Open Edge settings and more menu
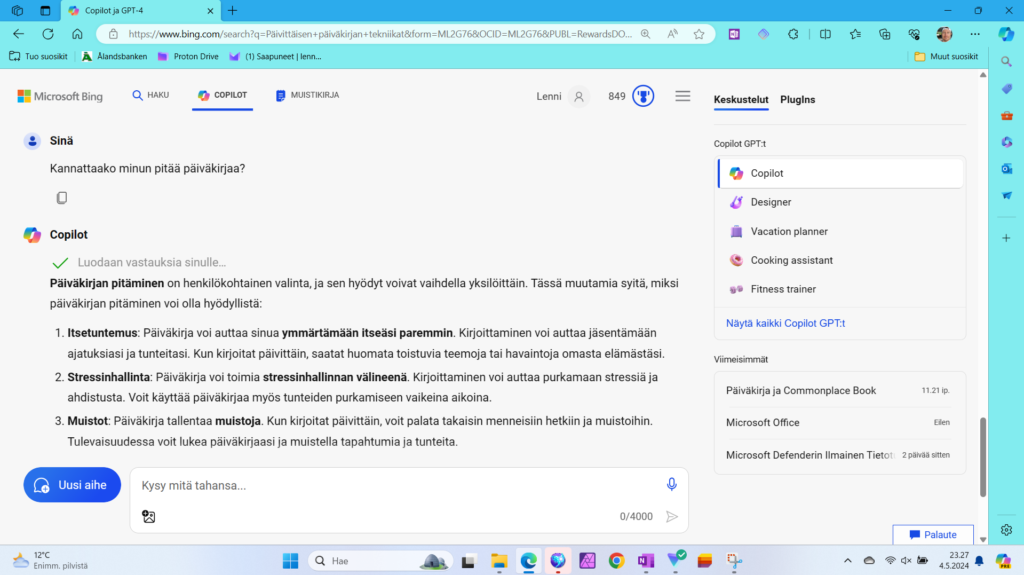 975,34
